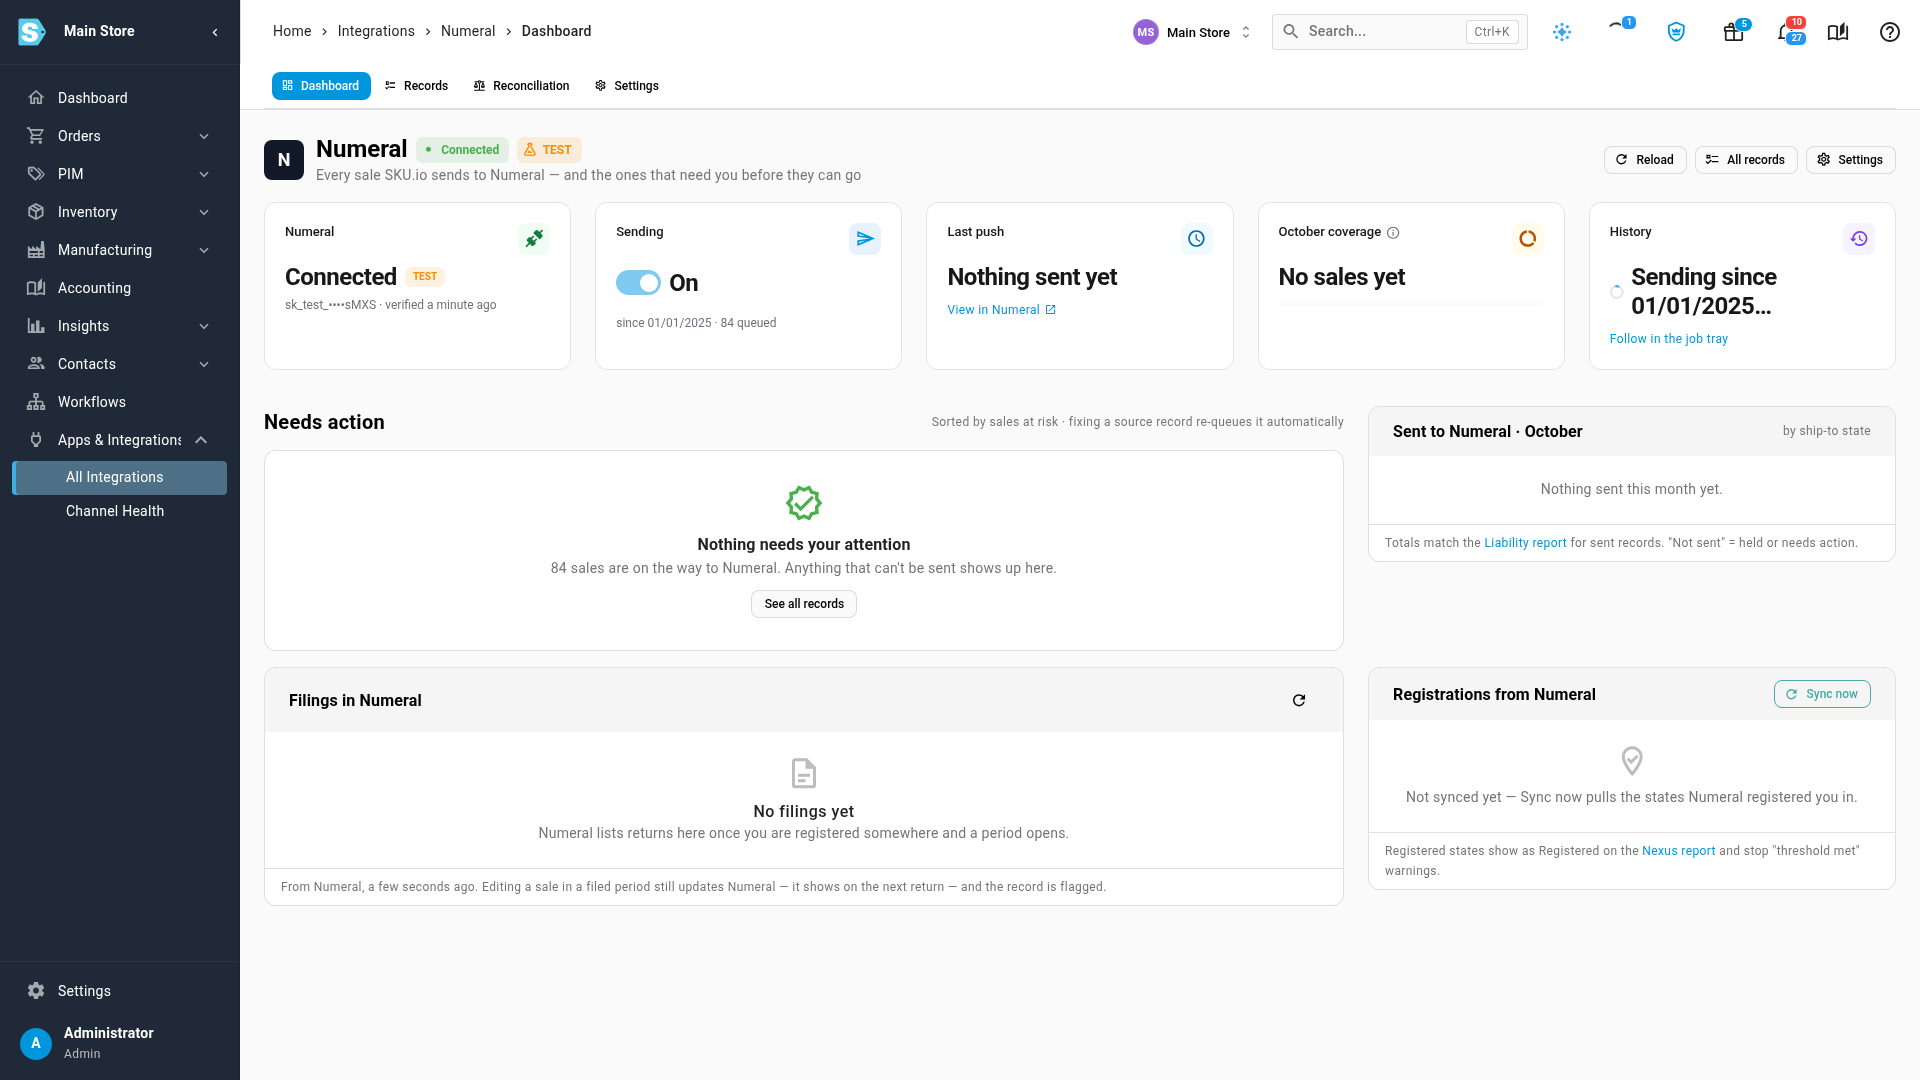Screen dimensions: 1920x1080
Task: Open the shield icon in top bar
Action: coord(1676,32)
